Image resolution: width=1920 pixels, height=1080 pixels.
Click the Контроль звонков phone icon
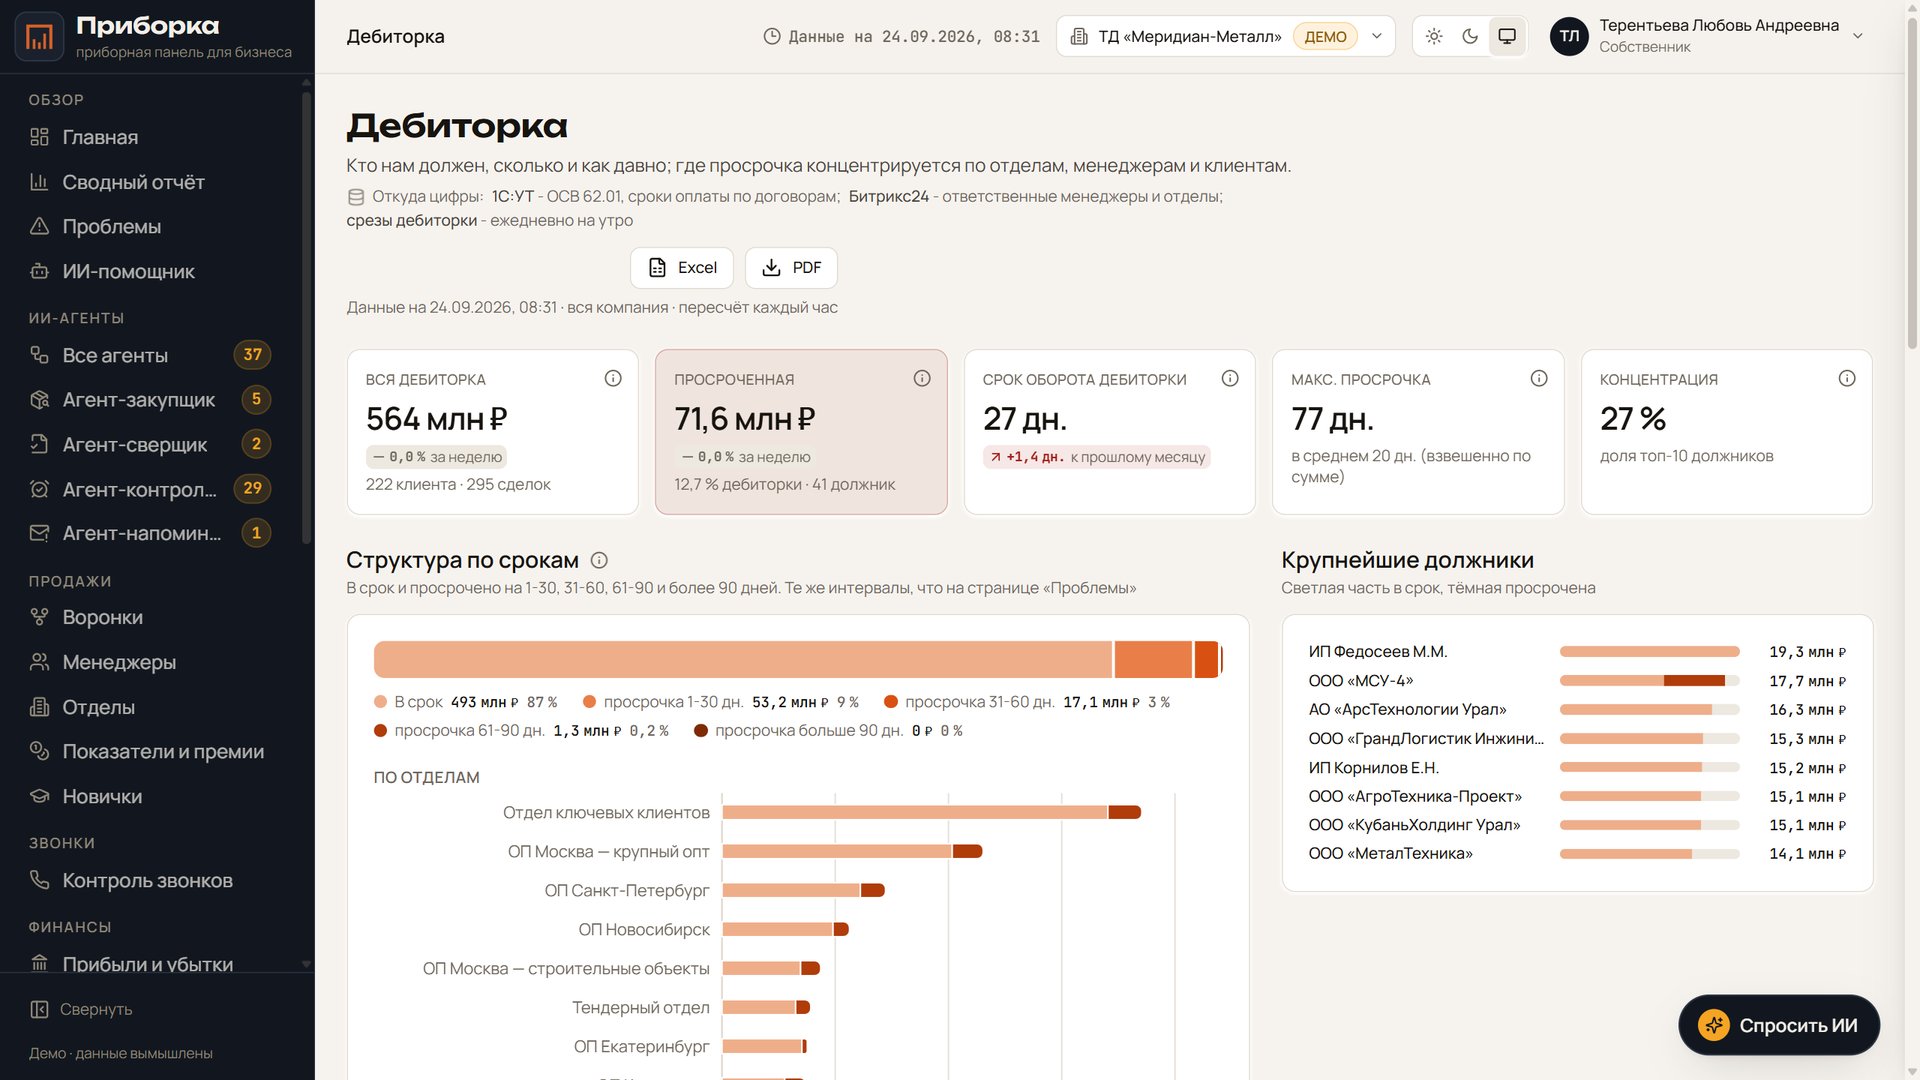coord(39,880)
